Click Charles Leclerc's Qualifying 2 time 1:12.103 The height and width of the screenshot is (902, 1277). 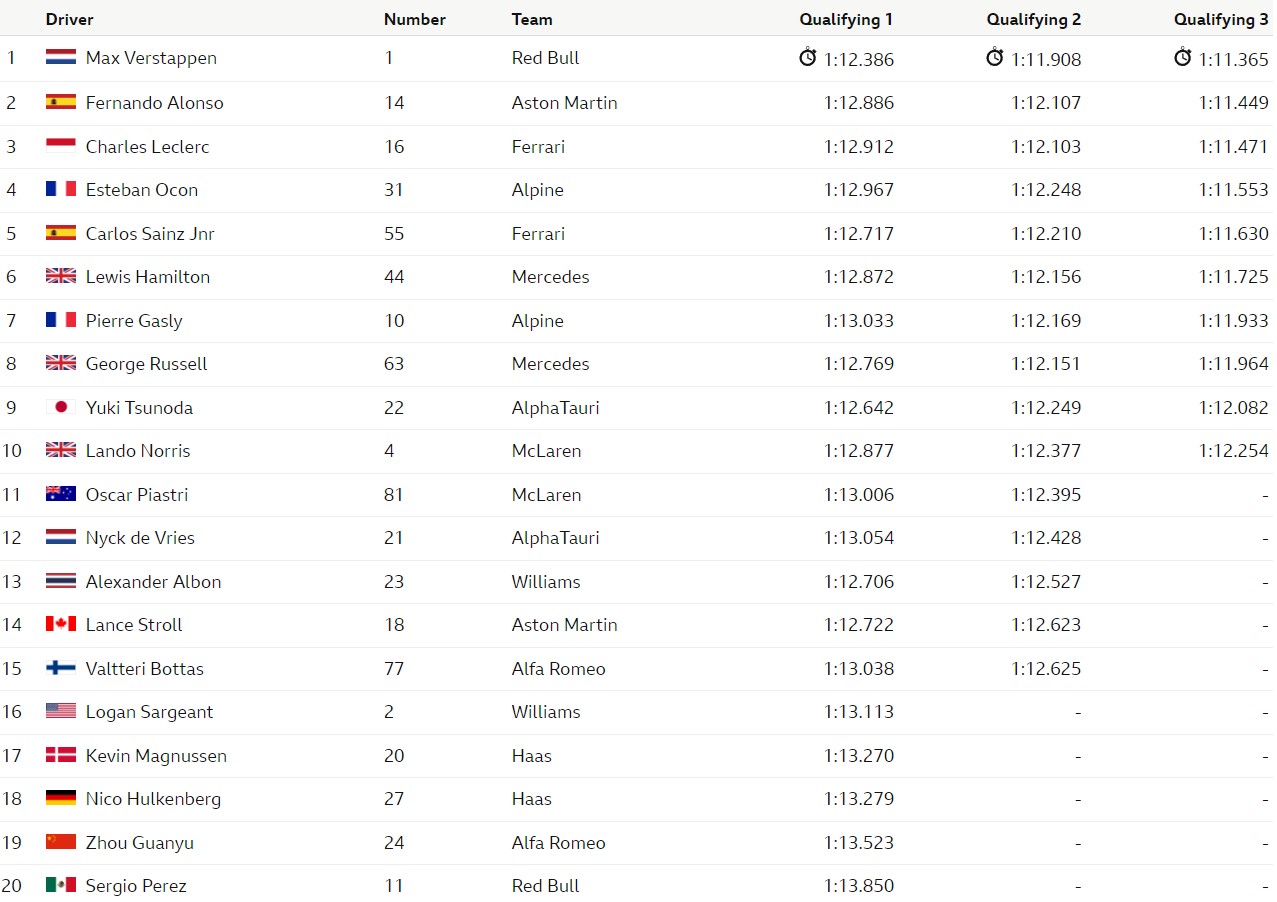1046,146
